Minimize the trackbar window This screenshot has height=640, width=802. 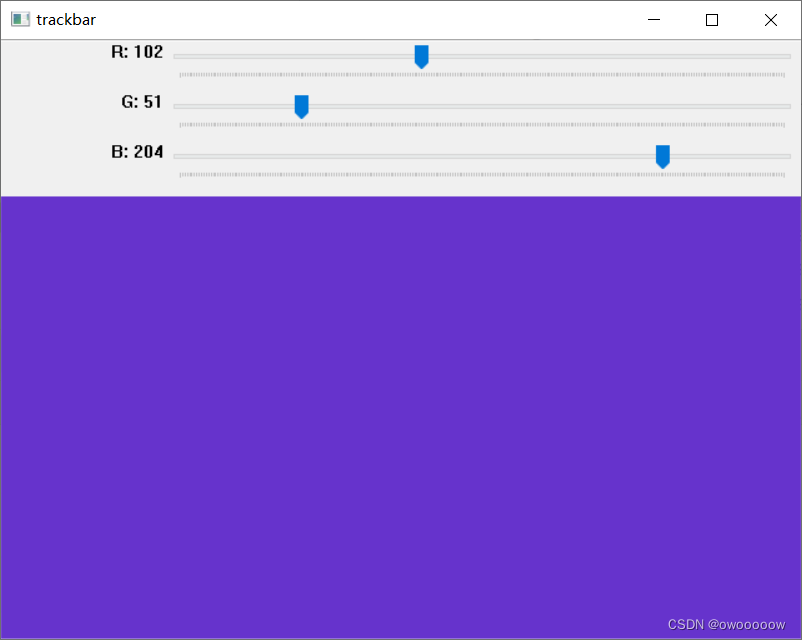coord(653,19)
